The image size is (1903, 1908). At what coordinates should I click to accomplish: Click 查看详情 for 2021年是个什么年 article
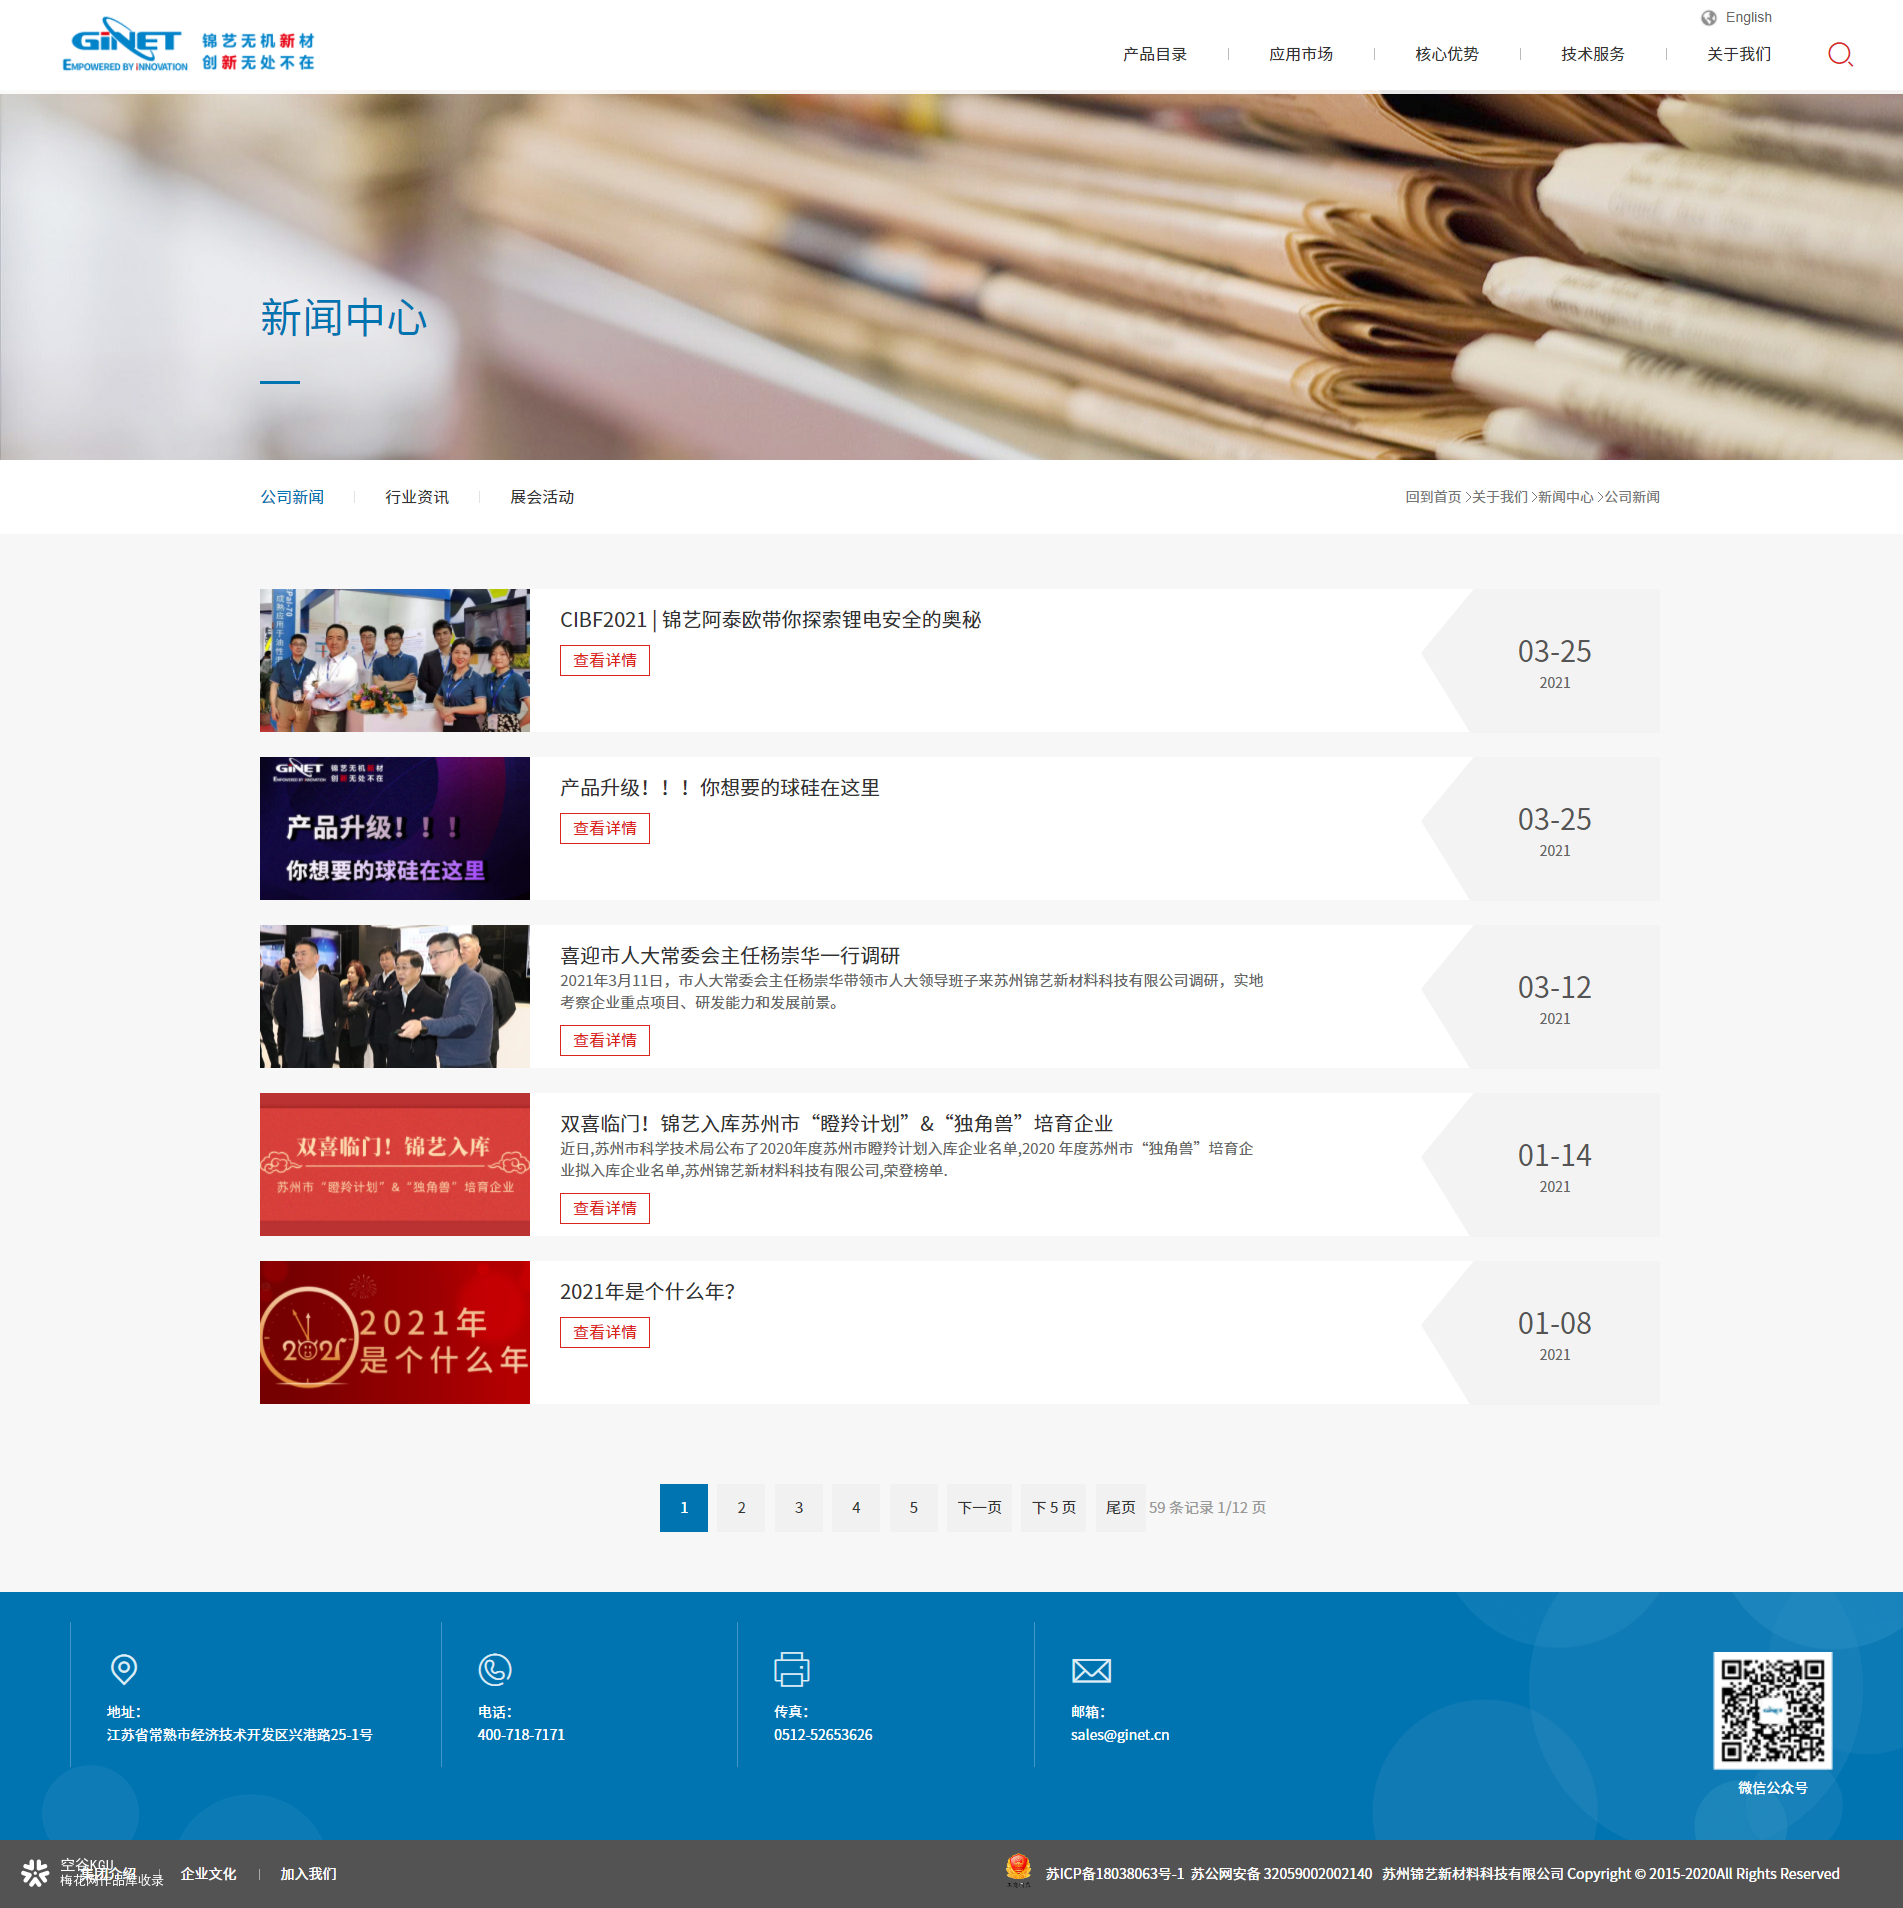604,1332
